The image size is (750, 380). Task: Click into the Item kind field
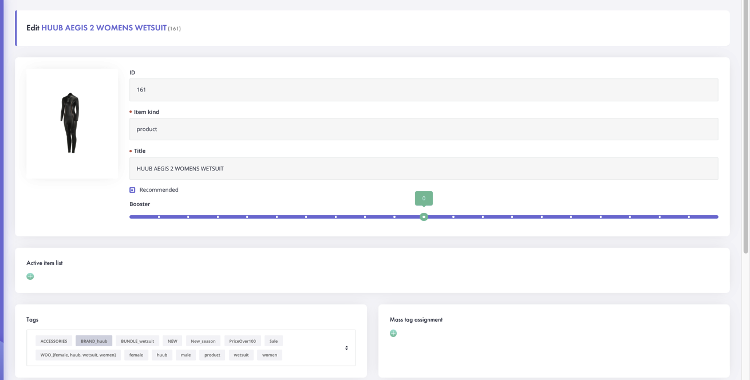click(x=424, y=129)
